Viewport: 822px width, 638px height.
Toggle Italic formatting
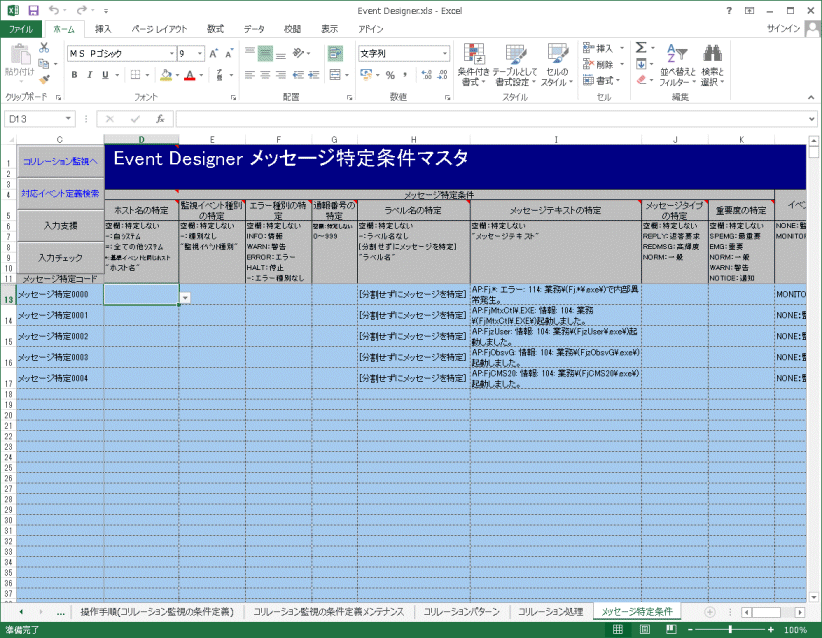coord(90,75)
